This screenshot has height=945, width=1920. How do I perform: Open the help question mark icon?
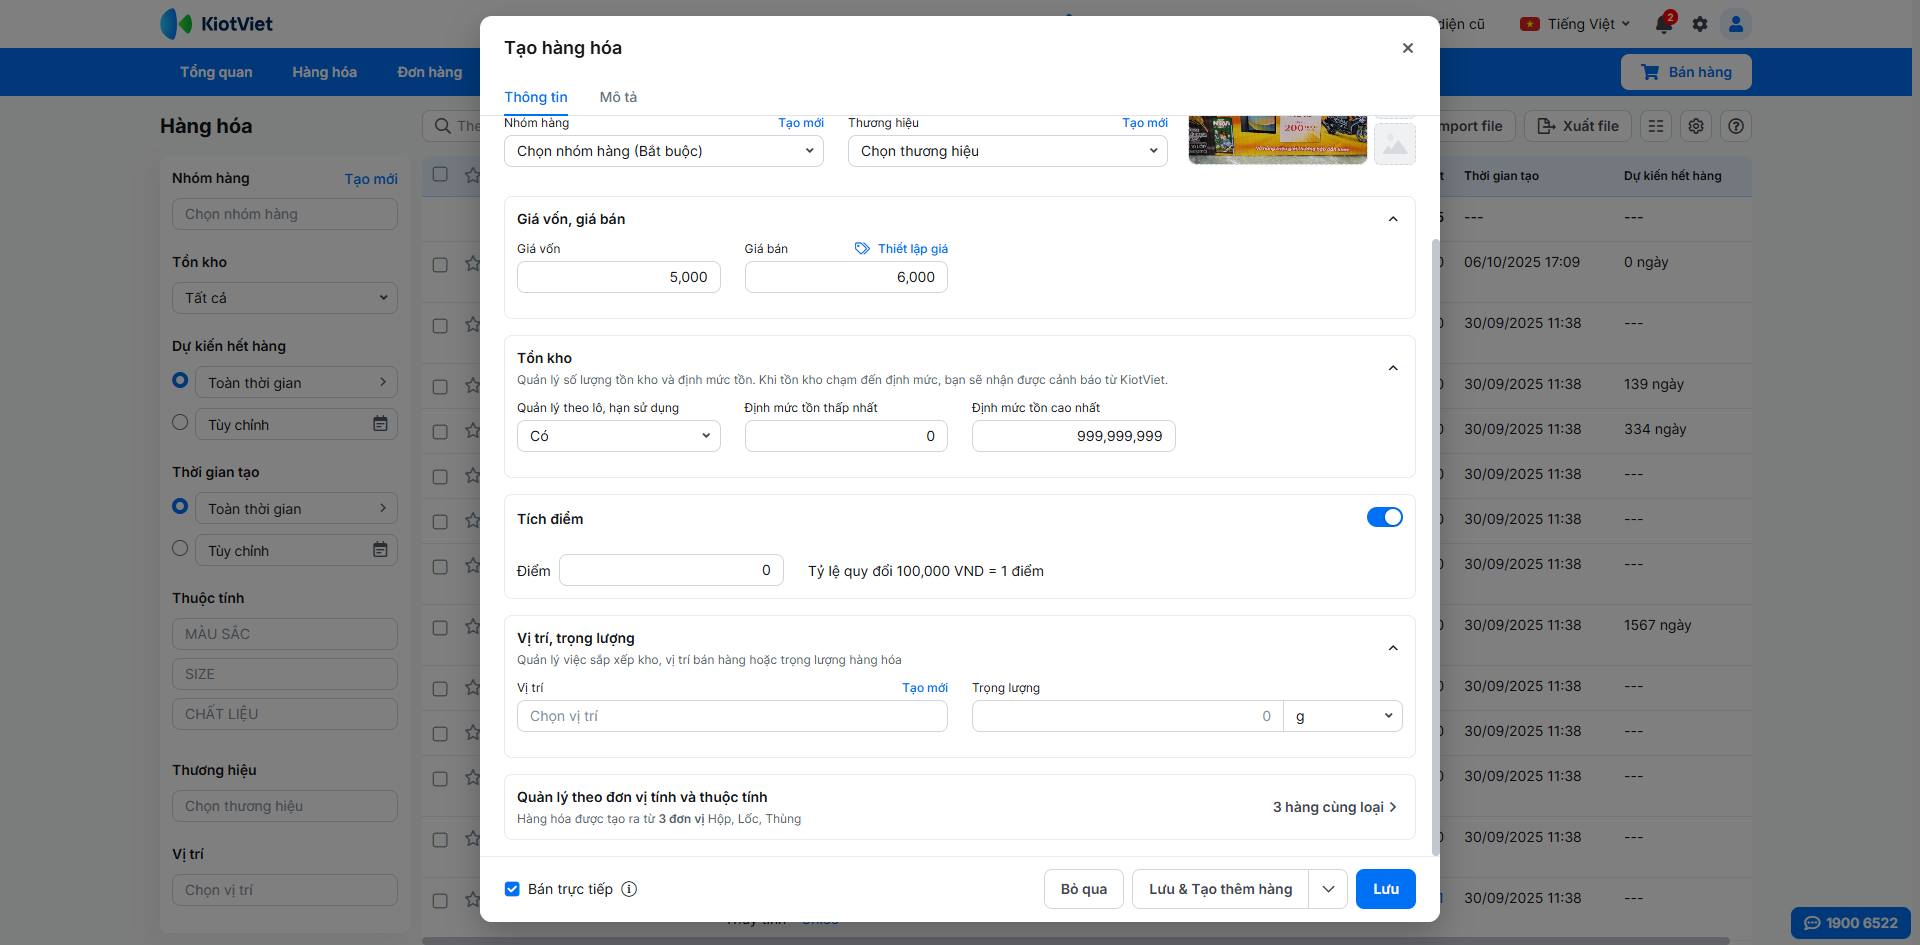click(1736, 126)
